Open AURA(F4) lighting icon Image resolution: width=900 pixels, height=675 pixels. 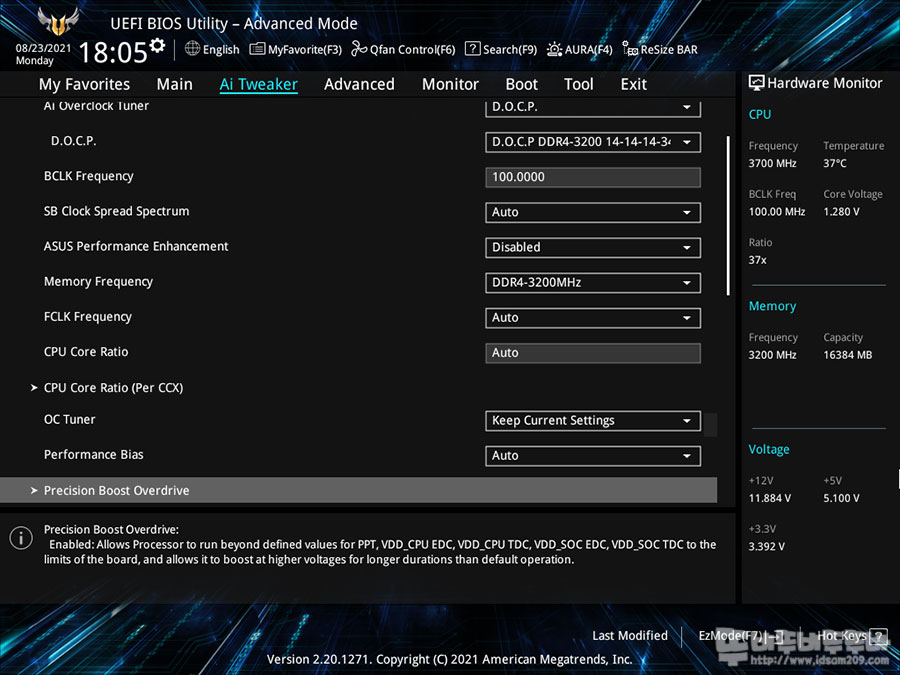(554, 49)
